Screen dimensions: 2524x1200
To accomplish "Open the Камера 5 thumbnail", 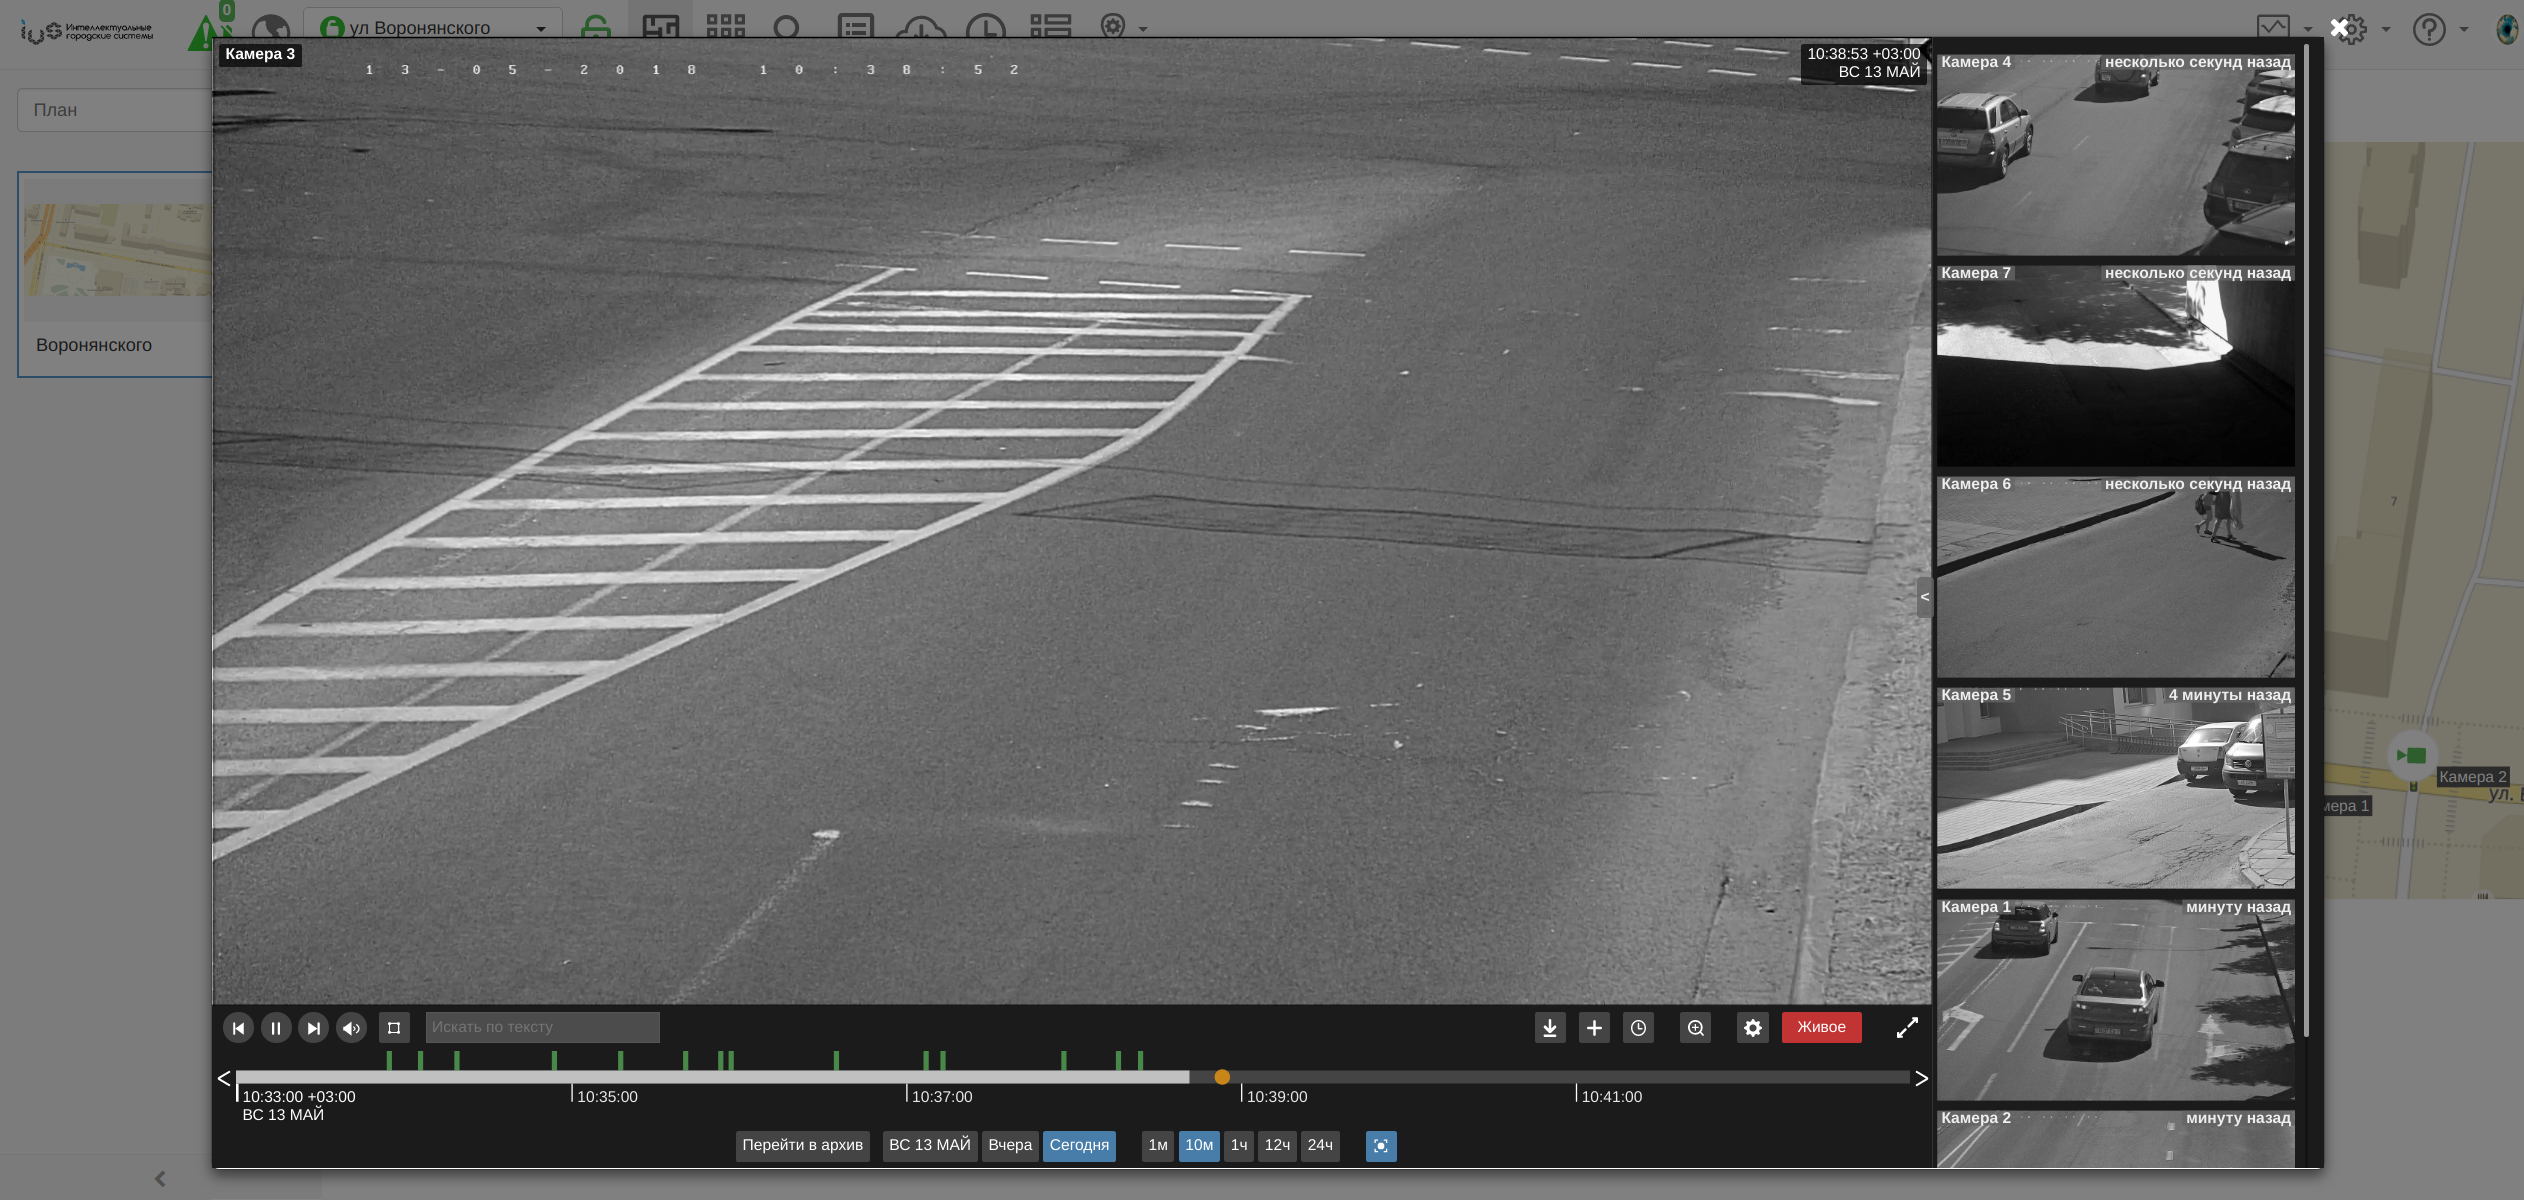I will pyautogui.click(x=2115, y=787).
